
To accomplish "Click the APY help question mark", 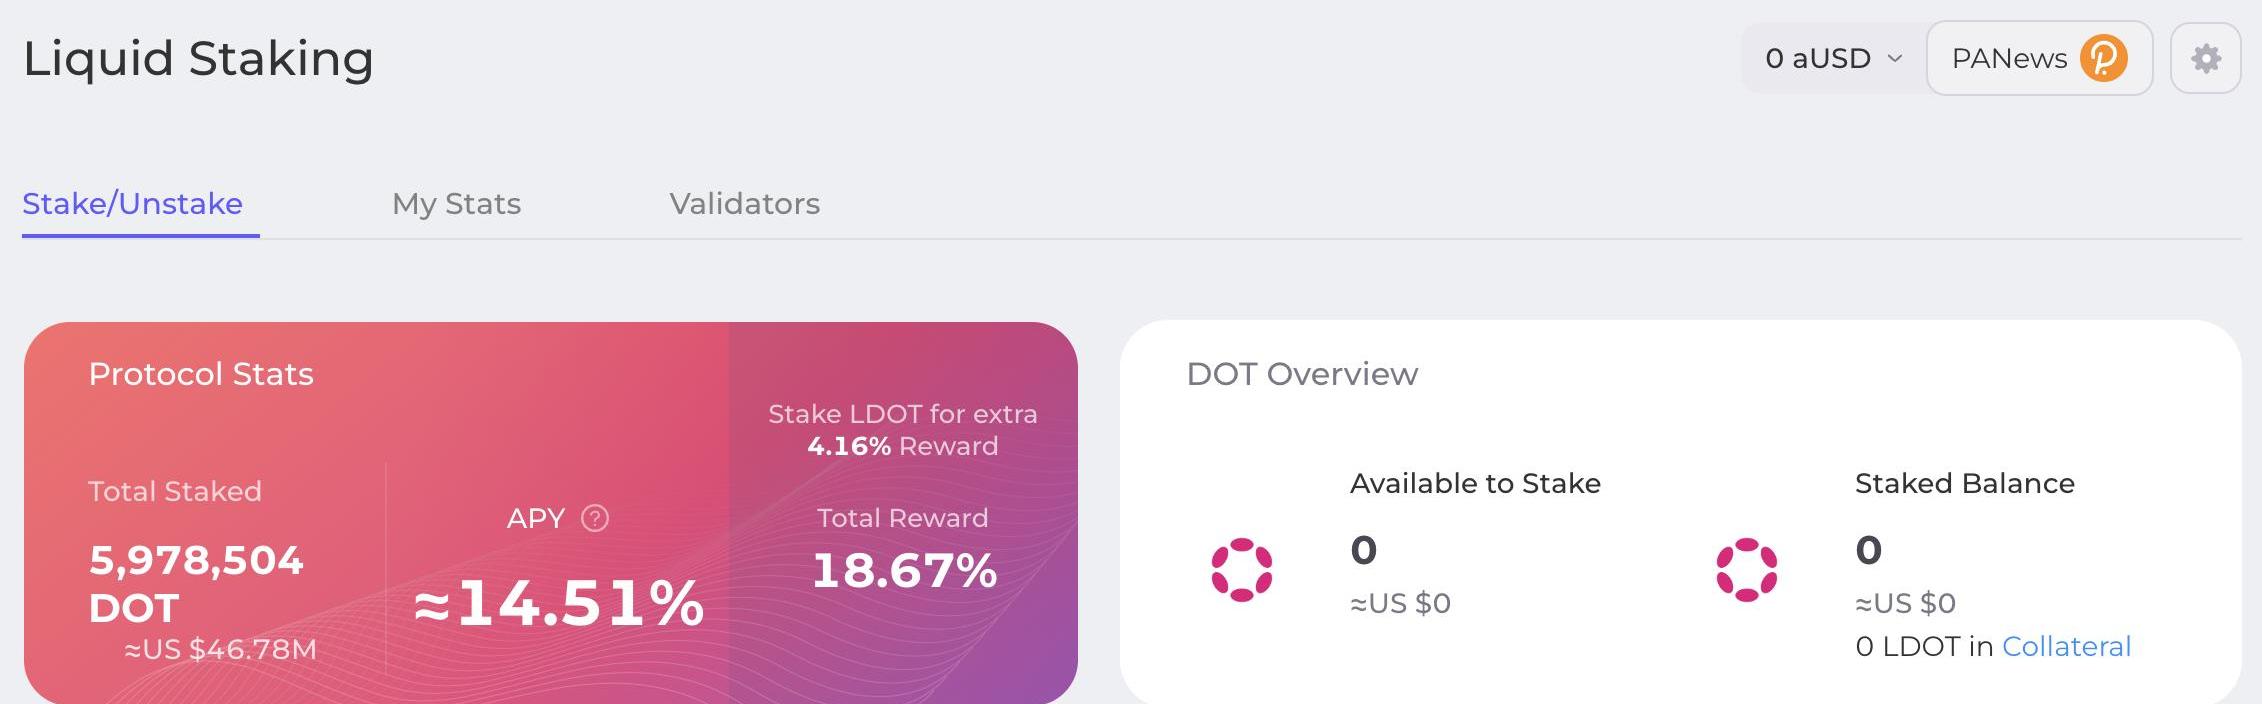I will (x=595, y=518).
